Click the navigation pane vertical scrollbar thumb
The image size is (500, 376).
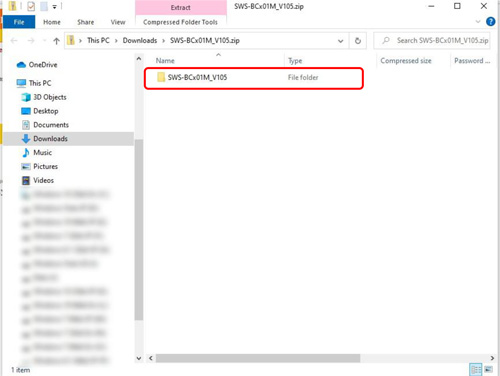[x=139, y=230]
